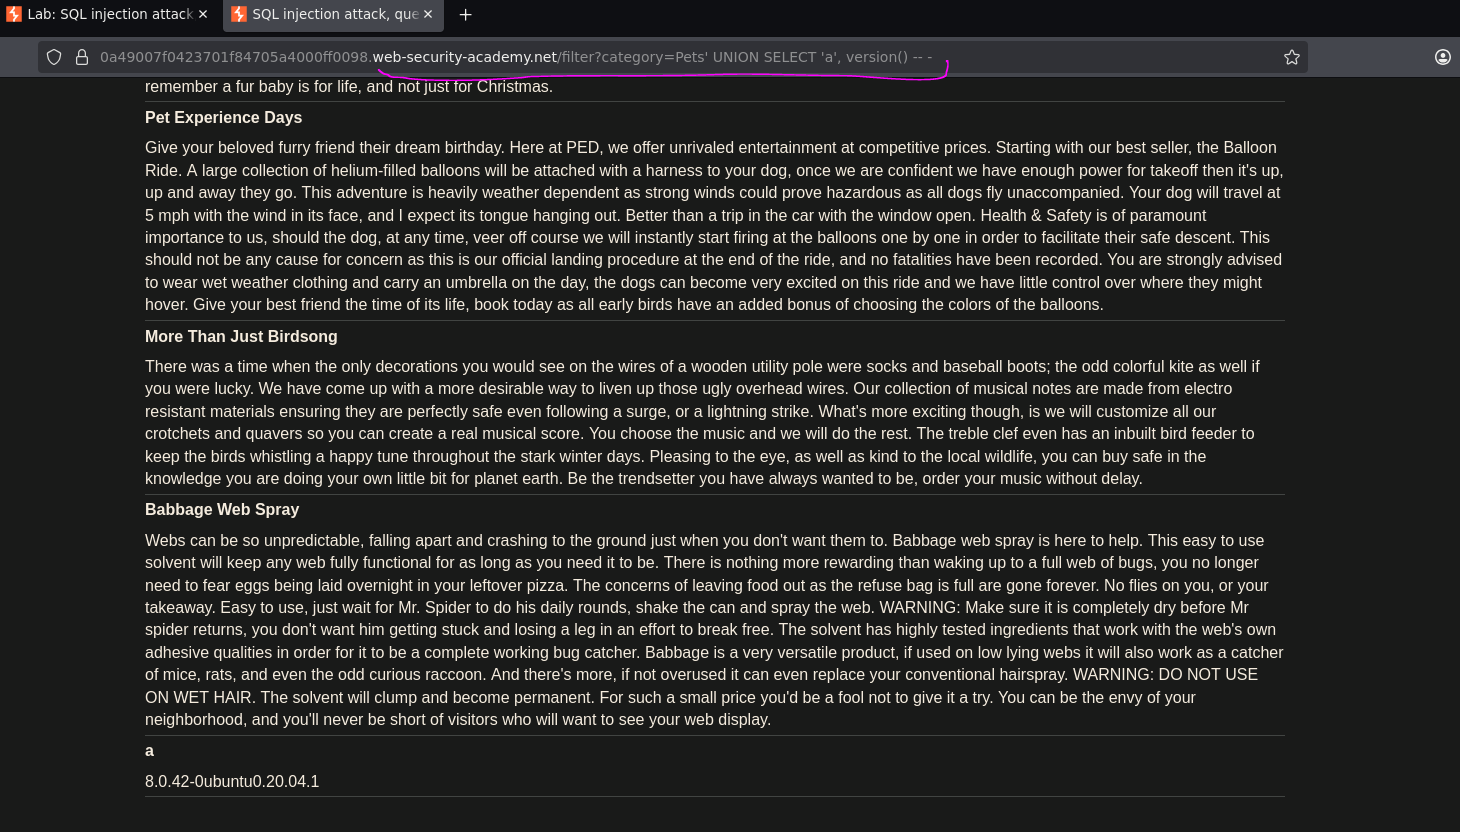Viewport: 1460px width, 832px height.
Task: Click the injected 'a' row title
Action: click(149, 751)
